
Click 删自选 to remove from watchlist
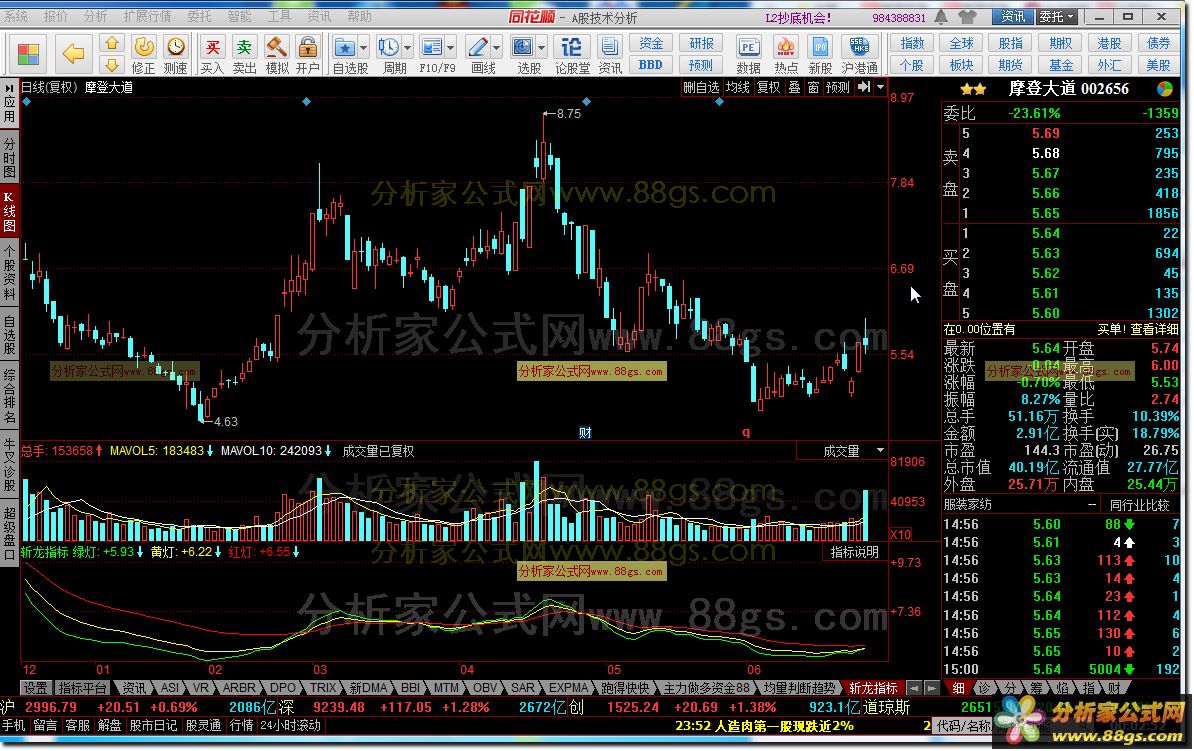point(701,88)
